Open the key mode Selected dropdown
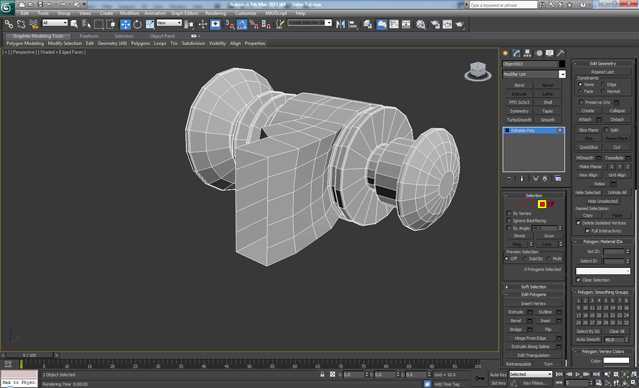The height and width of the screenshot is (388, 639). click(531, 374)
